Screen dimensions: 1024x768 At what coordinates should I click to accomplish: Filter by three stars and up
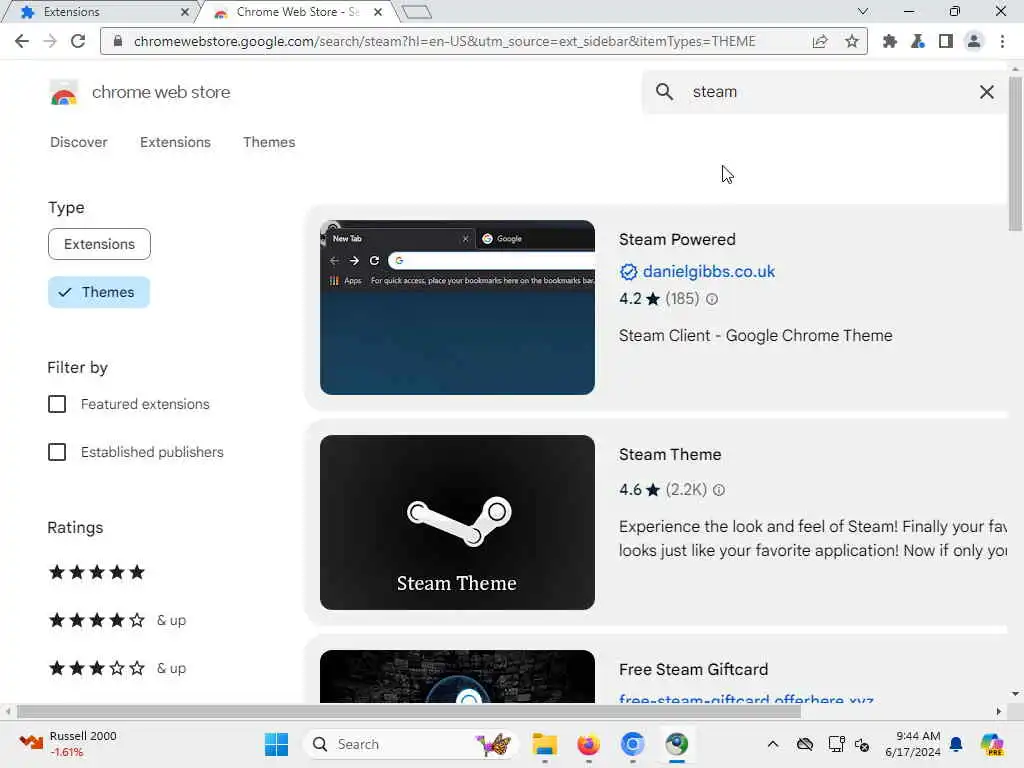[118, 668]
